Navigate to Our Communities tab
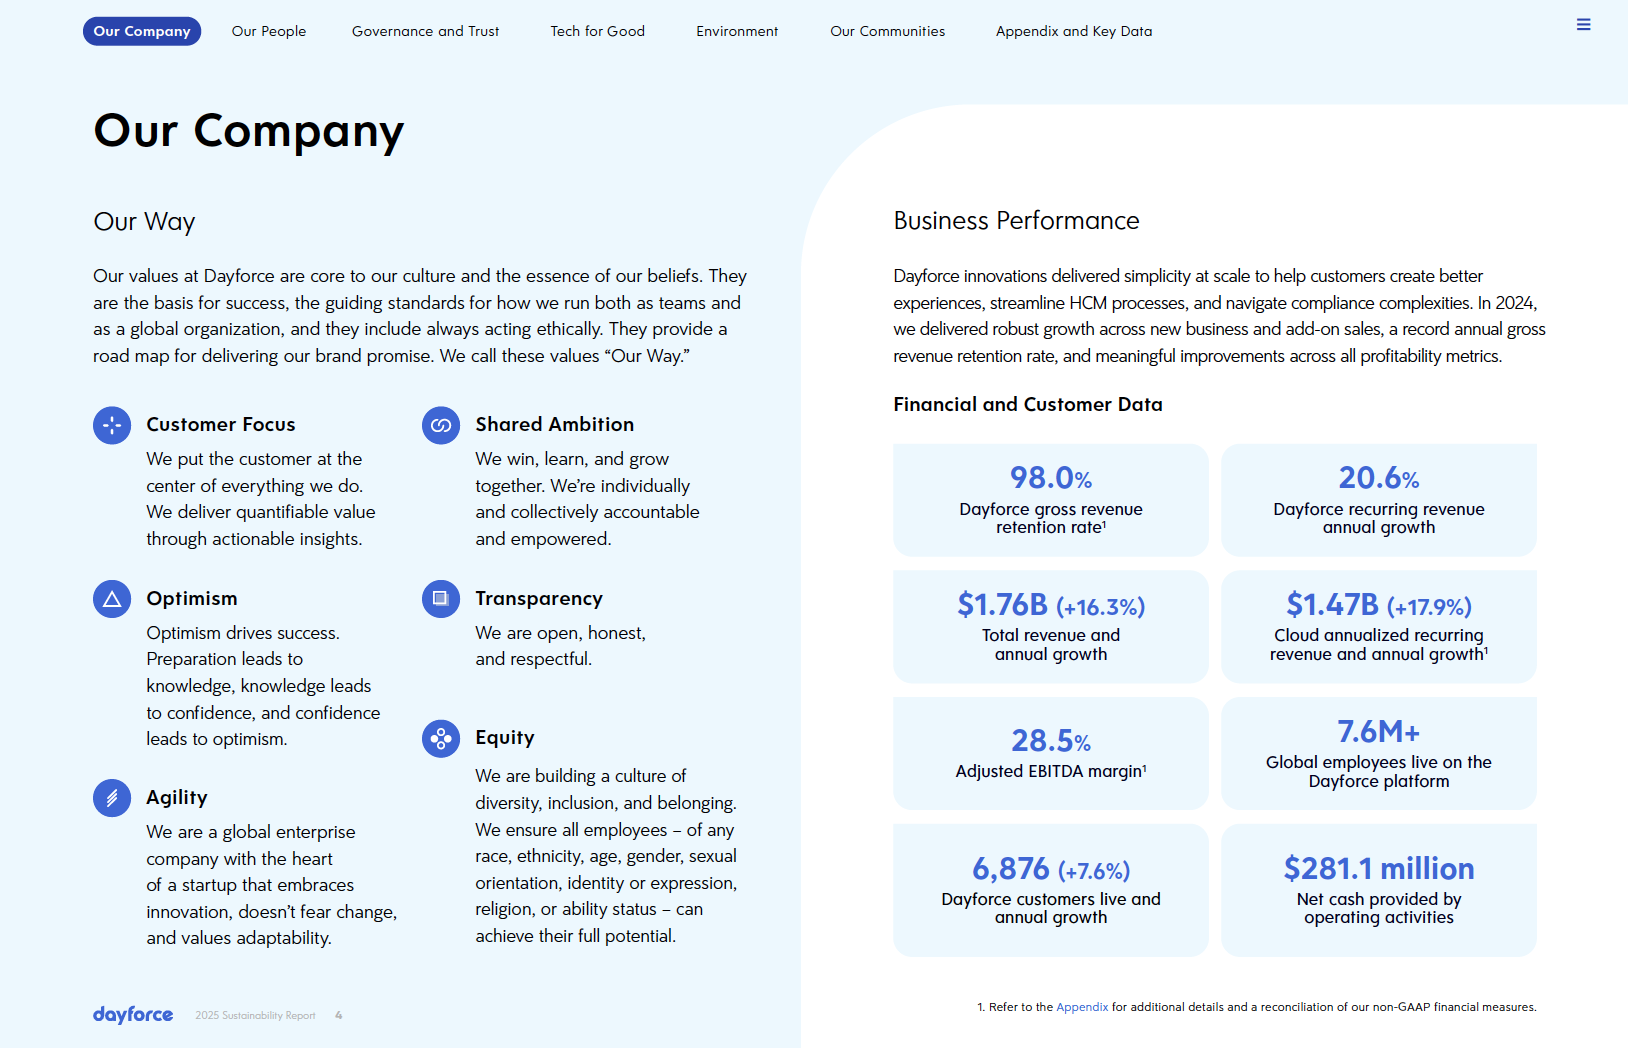Viewport: 1628px width, 1048px height. (887, 31)
